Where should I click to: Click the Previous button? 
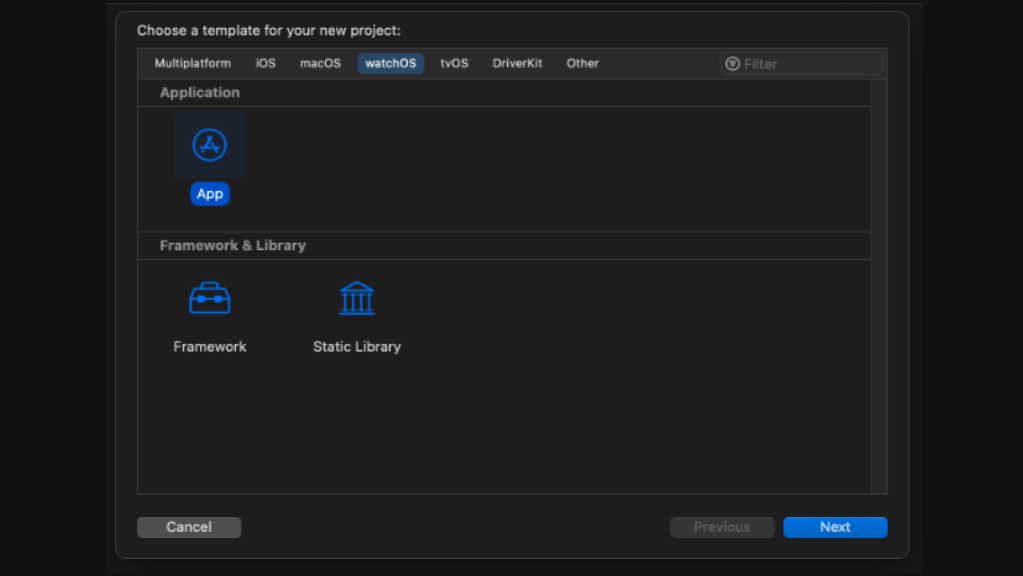[722, 527]
